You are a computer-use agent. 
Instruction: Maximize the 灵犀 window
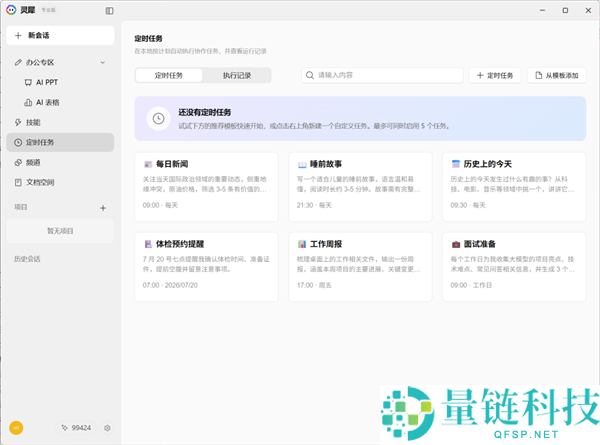pos(565,10)
